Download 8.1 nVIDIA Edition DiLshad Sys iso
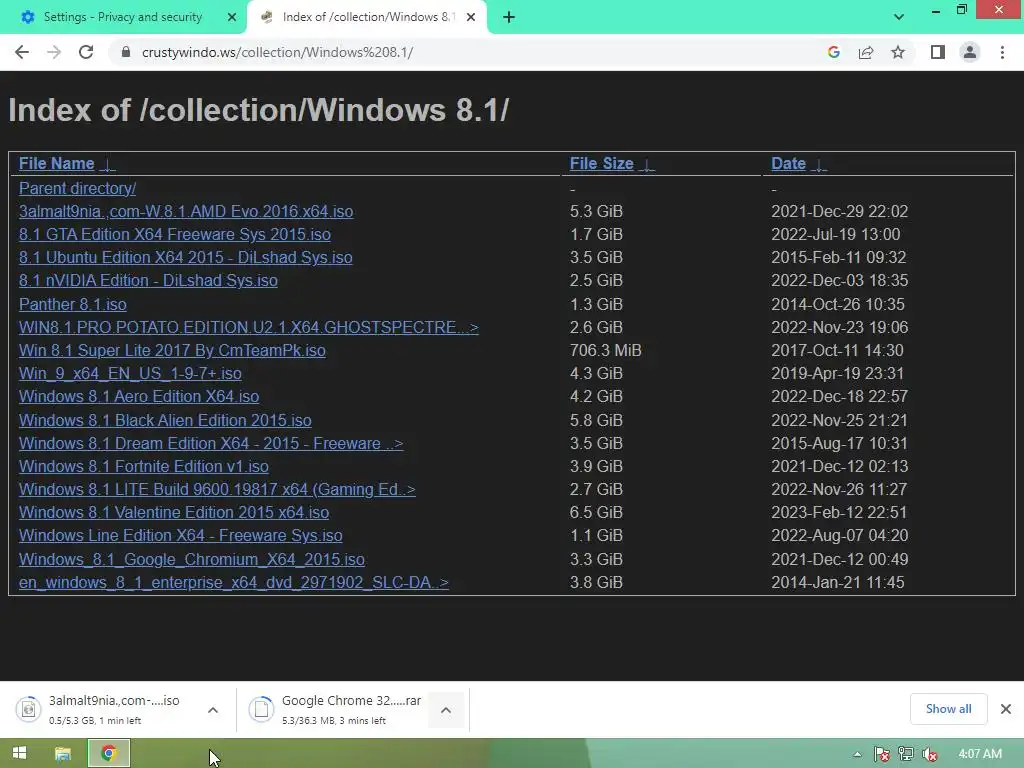 pos(148,280)
